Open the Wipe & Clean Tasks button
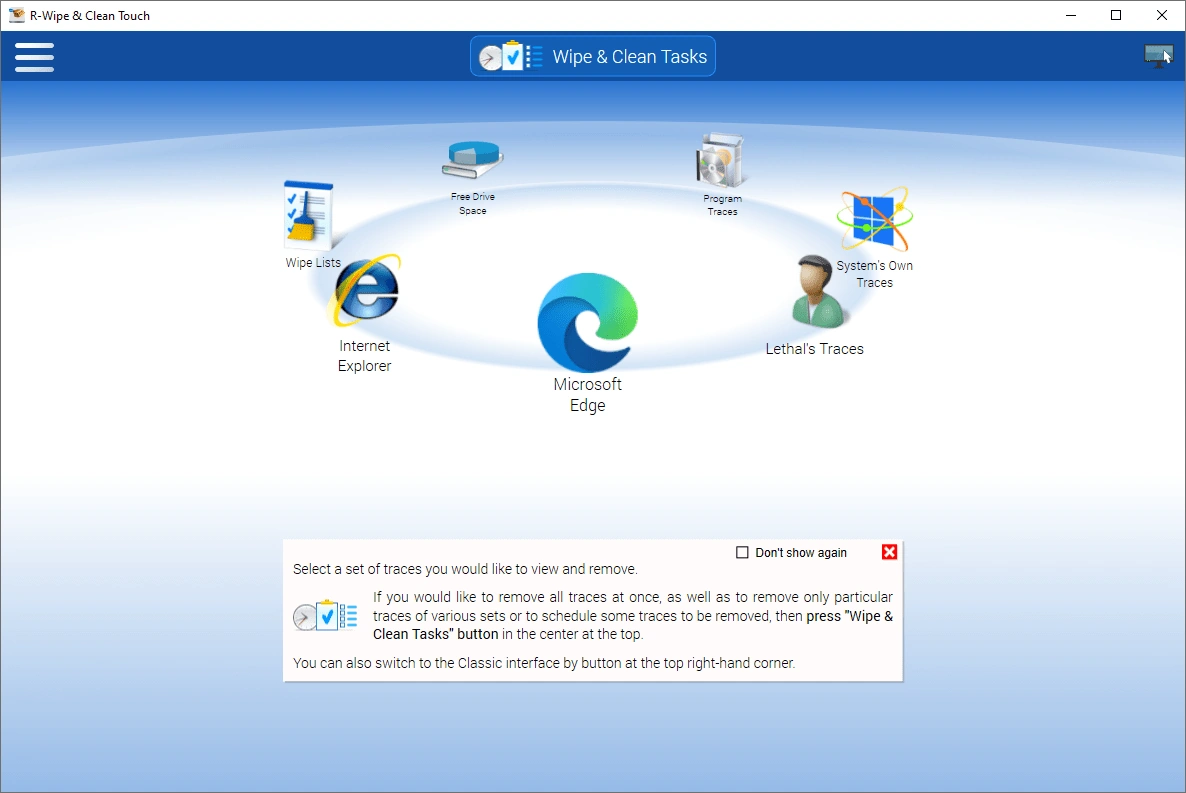This screenshot has height=793, width=1186. [x=592, y=56]
